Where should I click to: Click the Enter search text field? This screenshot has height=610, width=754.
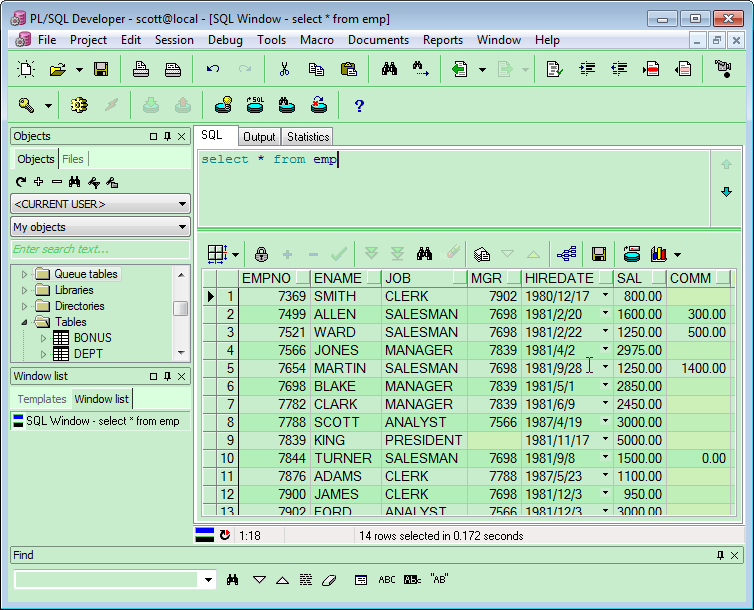(99, 249)
